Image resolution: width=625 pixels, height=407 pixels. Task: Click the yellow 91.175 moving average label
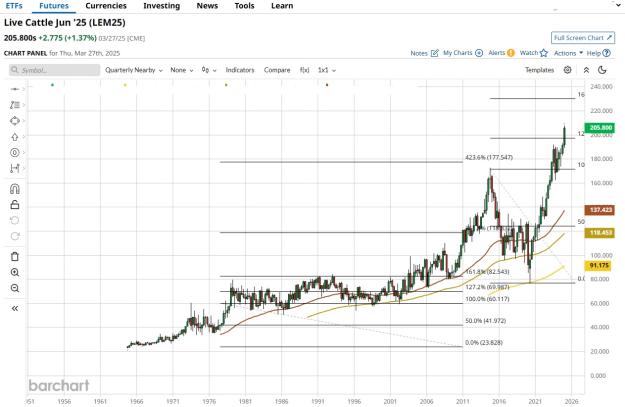600,265
